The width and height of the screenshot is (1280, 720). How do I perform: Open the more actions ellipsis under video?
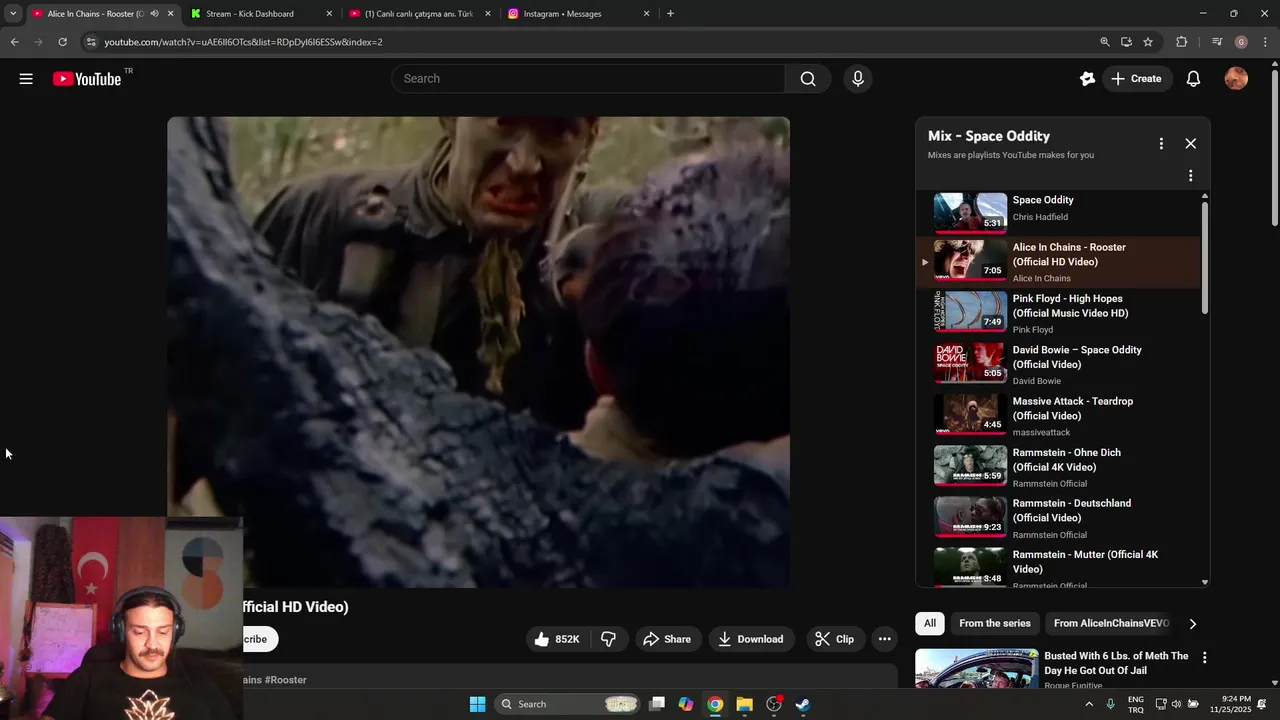tap(884, 639)
